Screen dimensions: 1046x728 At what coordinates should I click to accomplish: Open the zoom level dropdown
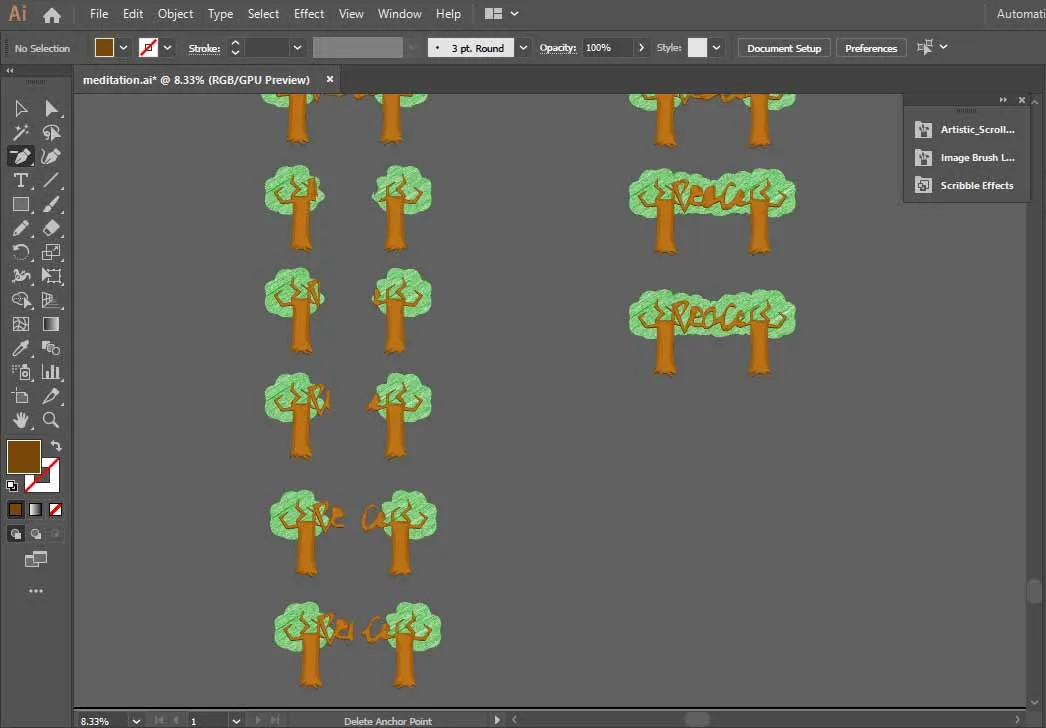click(136, 720)
